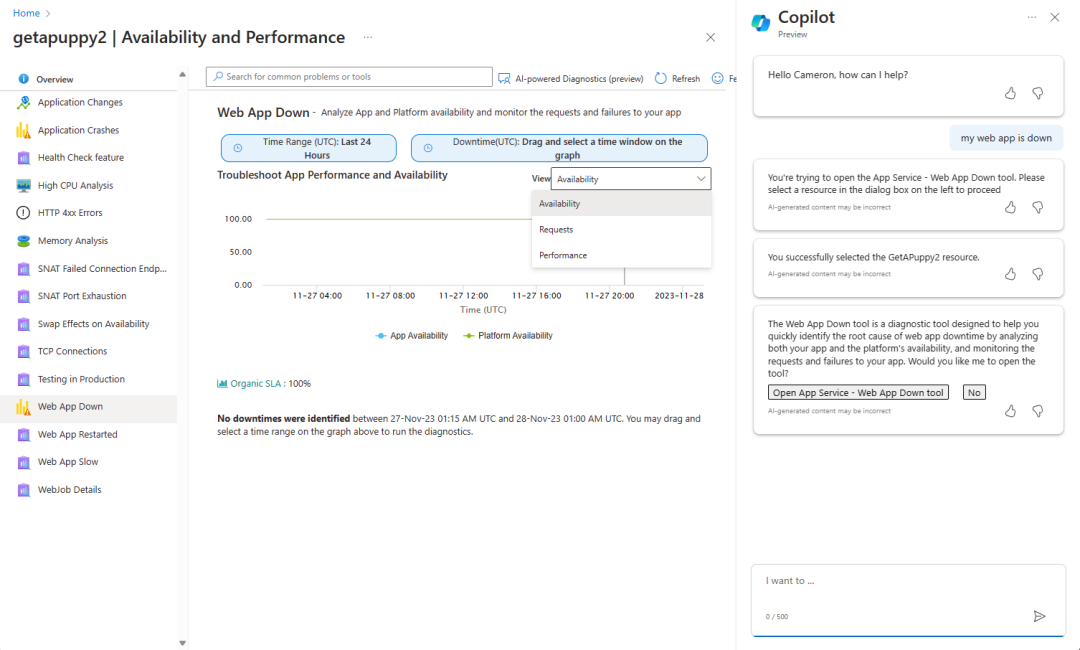The width and height of the screenshot is (1080, 650).
Task: Click the Feedback smiley icon
Action: pos(718,78)
